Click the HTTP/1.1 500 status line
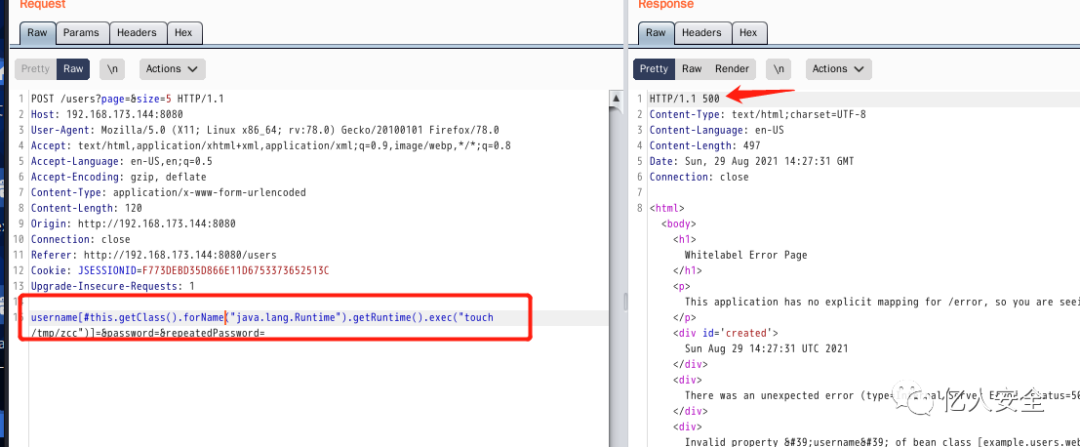This screenshot has width=1080, height=447. 685,99
